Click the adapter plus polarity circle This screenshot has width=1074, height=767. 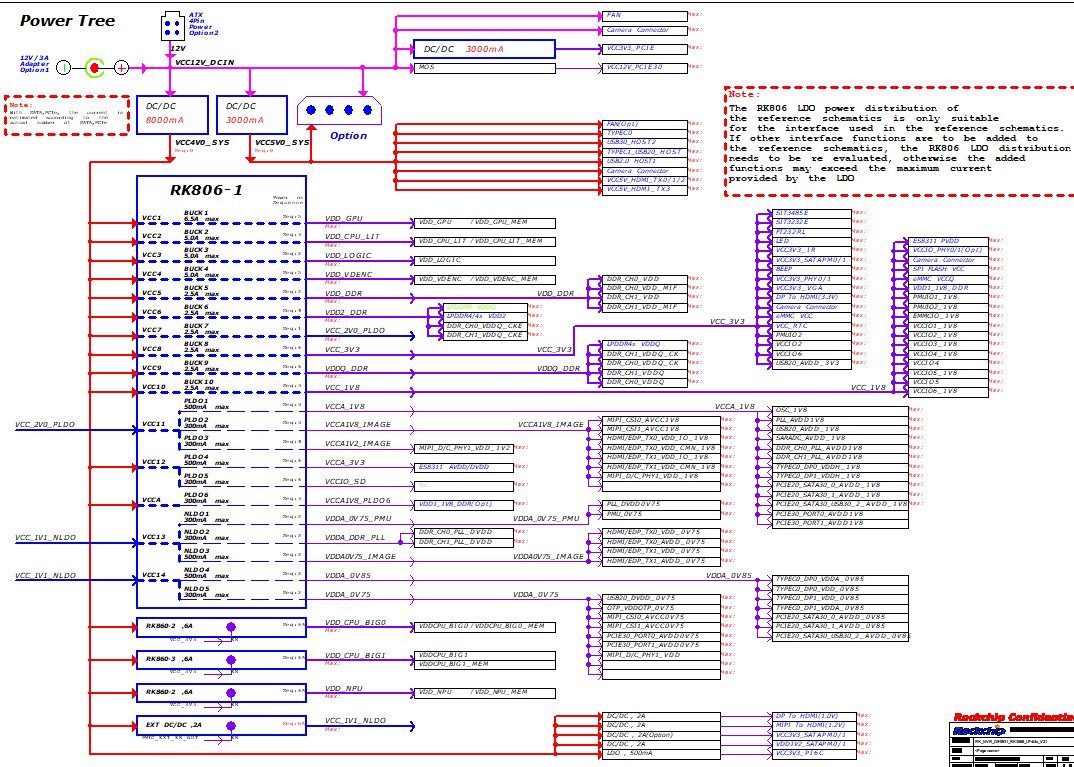point(121,67)
